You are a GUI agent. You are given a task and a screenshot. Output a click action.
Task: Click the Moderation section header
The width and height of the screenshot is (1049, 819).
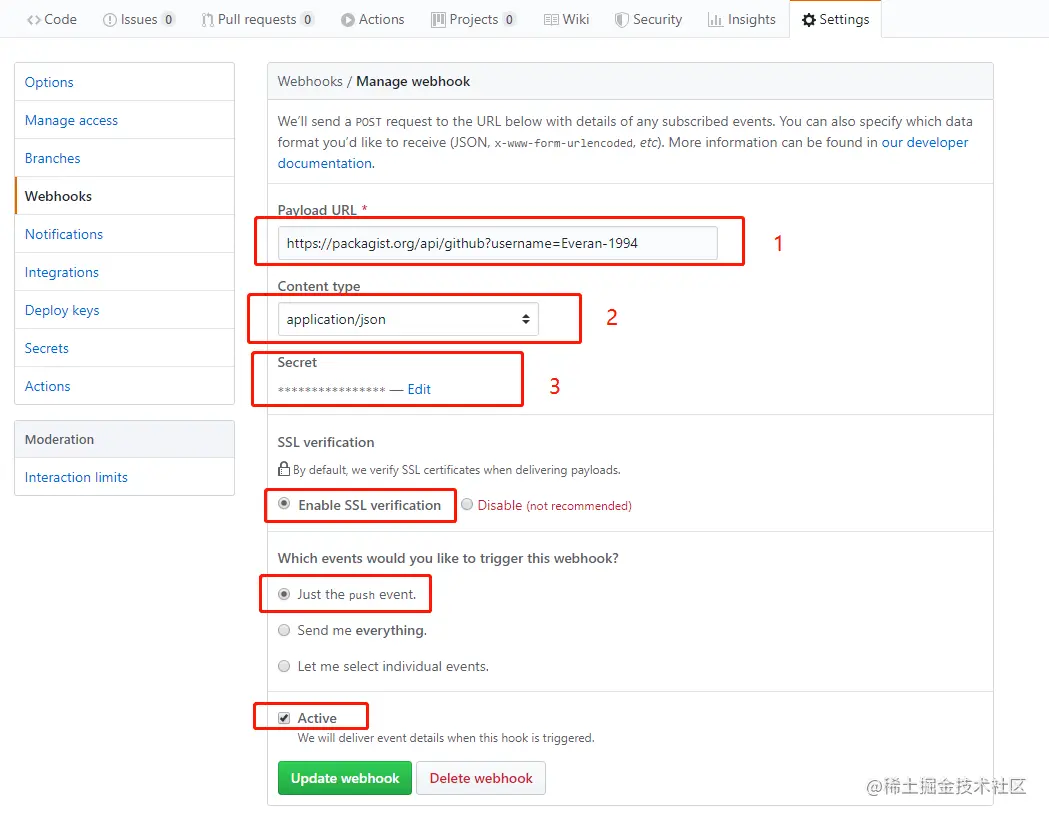click(124, 440)
